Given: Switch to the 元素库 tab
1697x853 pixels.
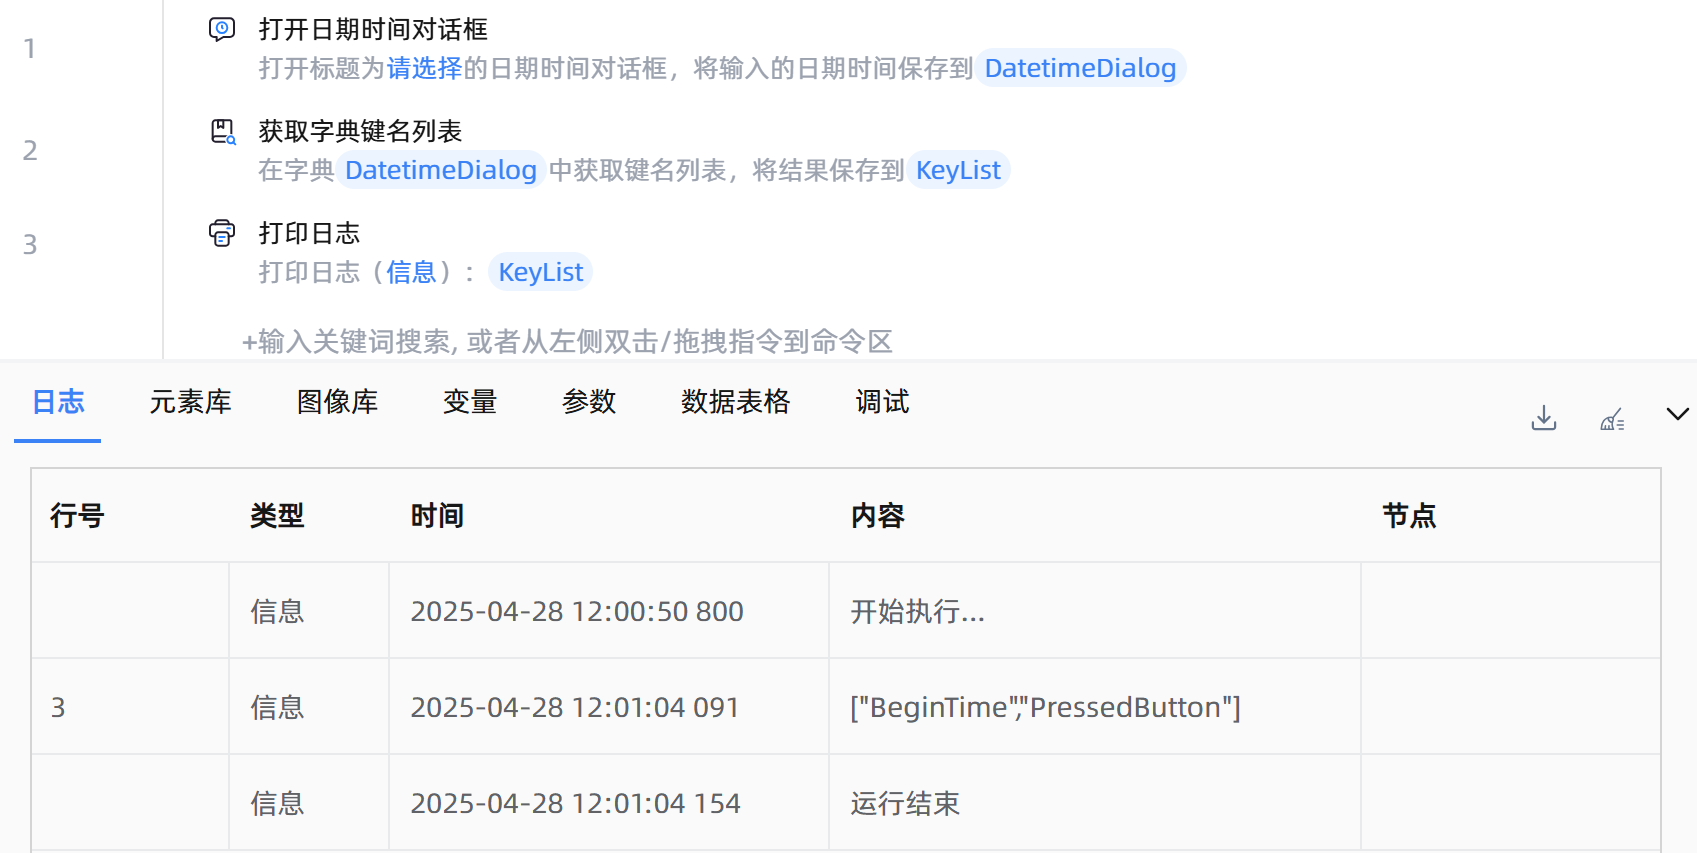Looking at the screenshot, I should click(x=190, y=402).
